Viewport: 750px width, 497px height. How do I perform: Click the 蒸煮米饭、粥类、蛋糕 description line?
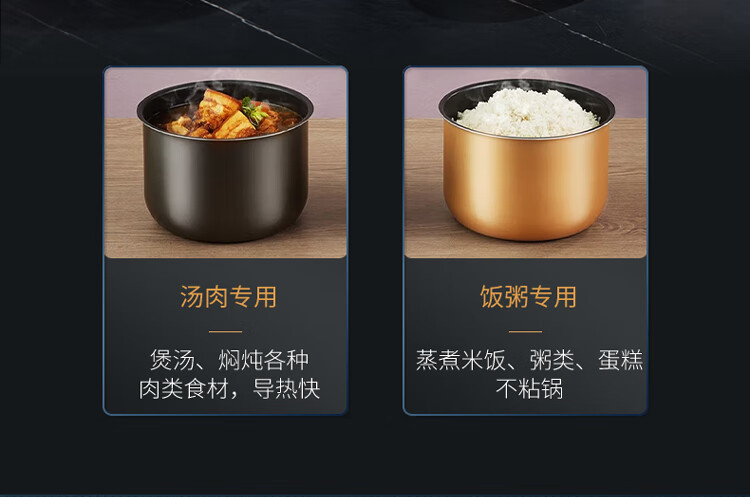click(x=529, y=360)
